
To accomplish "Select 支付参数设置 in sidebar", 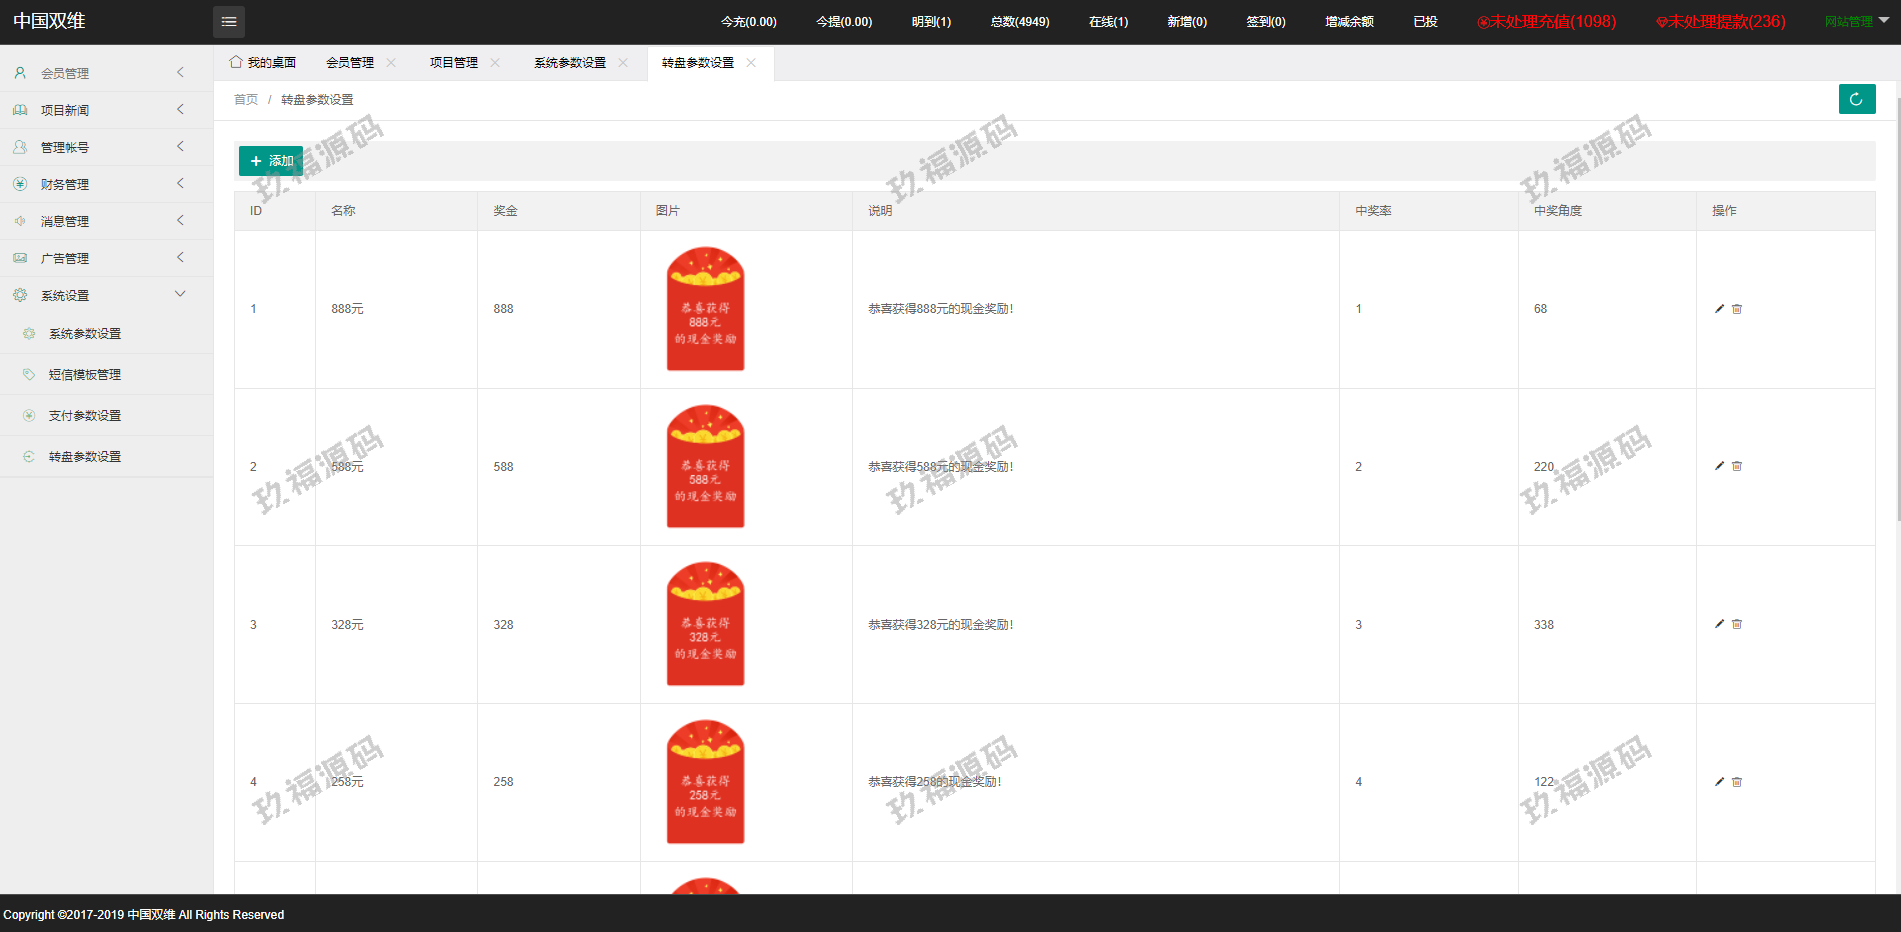I will [x=85, y=416].
